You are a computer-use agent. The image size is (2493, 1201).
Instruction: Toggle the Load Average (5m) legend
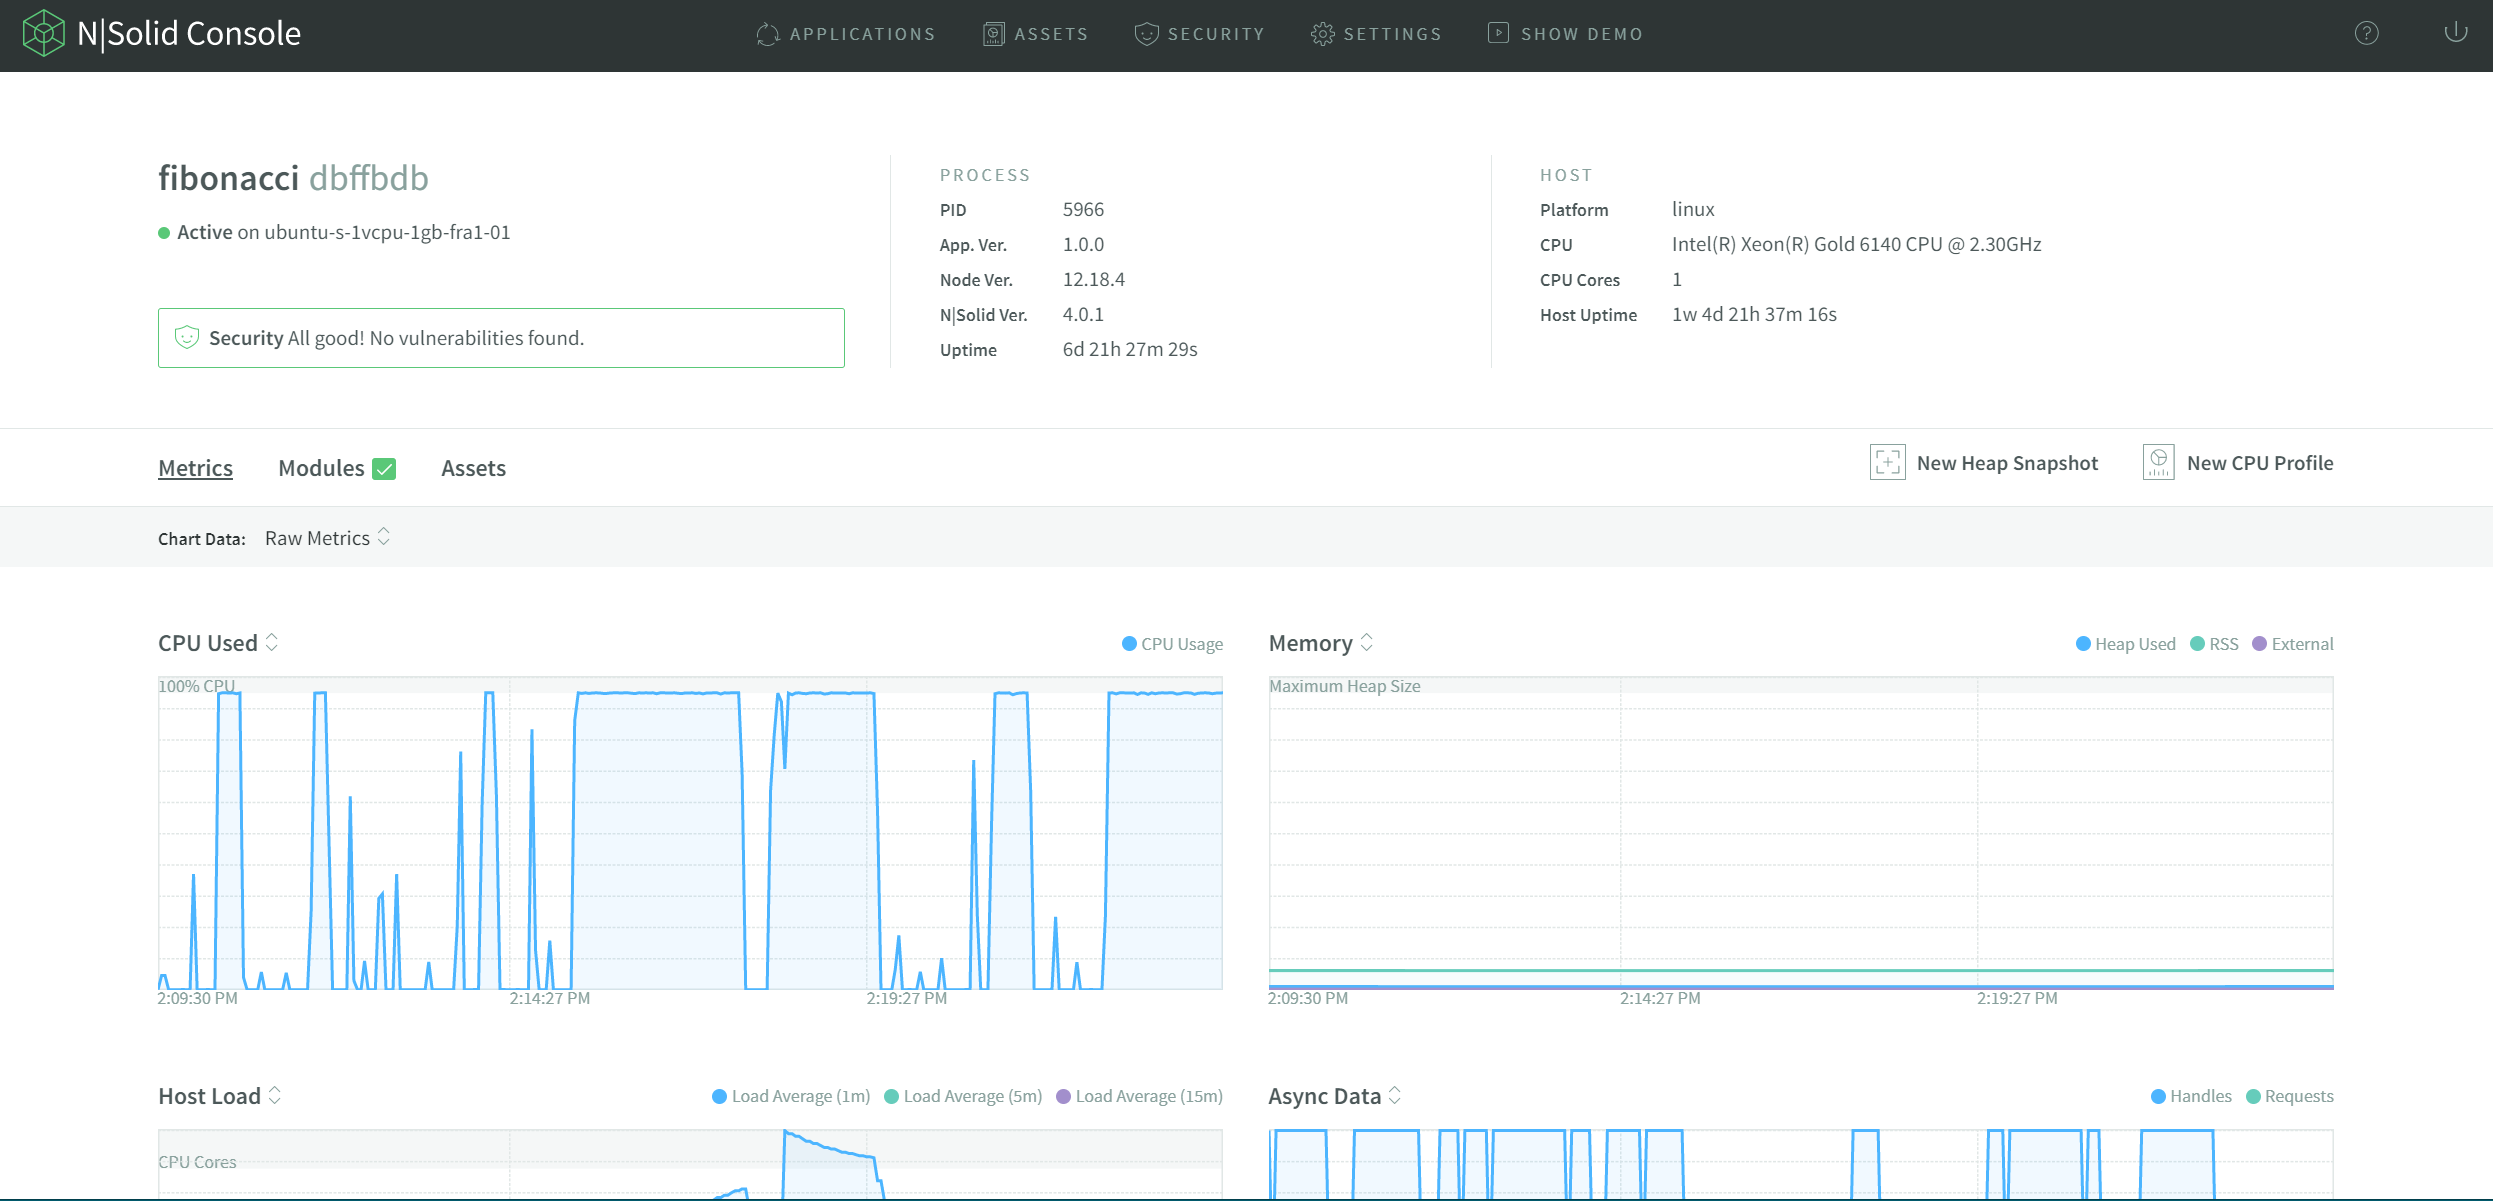click(962, 1096)
